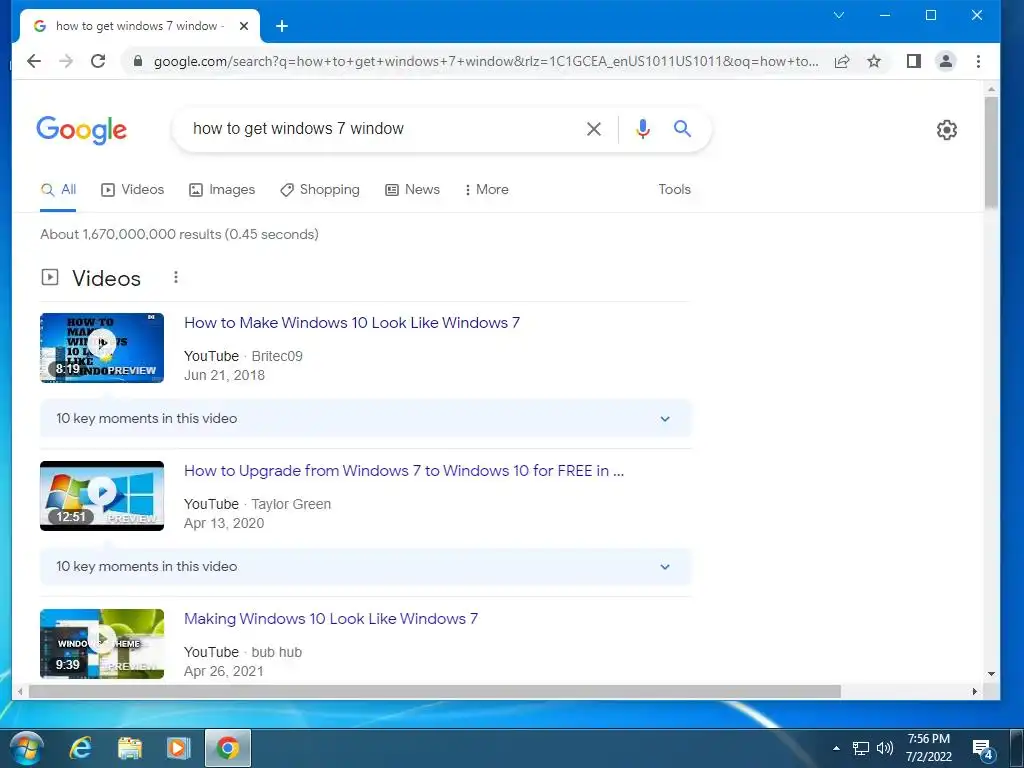Go back using Chrome's back arrow
The height and width of the screenshot is (768, 1024).
[x=34, y=61]
